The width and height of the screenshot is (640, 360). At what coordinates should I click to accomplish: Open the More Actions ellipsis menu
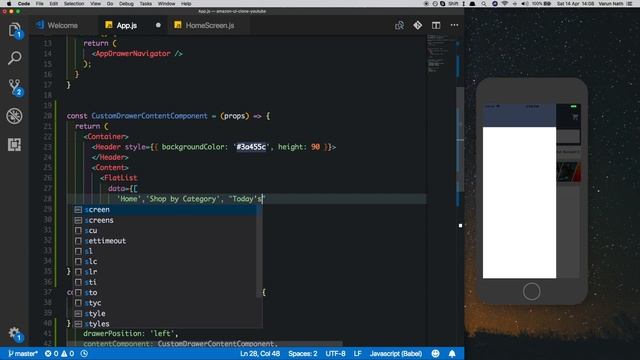click(454, 25)
